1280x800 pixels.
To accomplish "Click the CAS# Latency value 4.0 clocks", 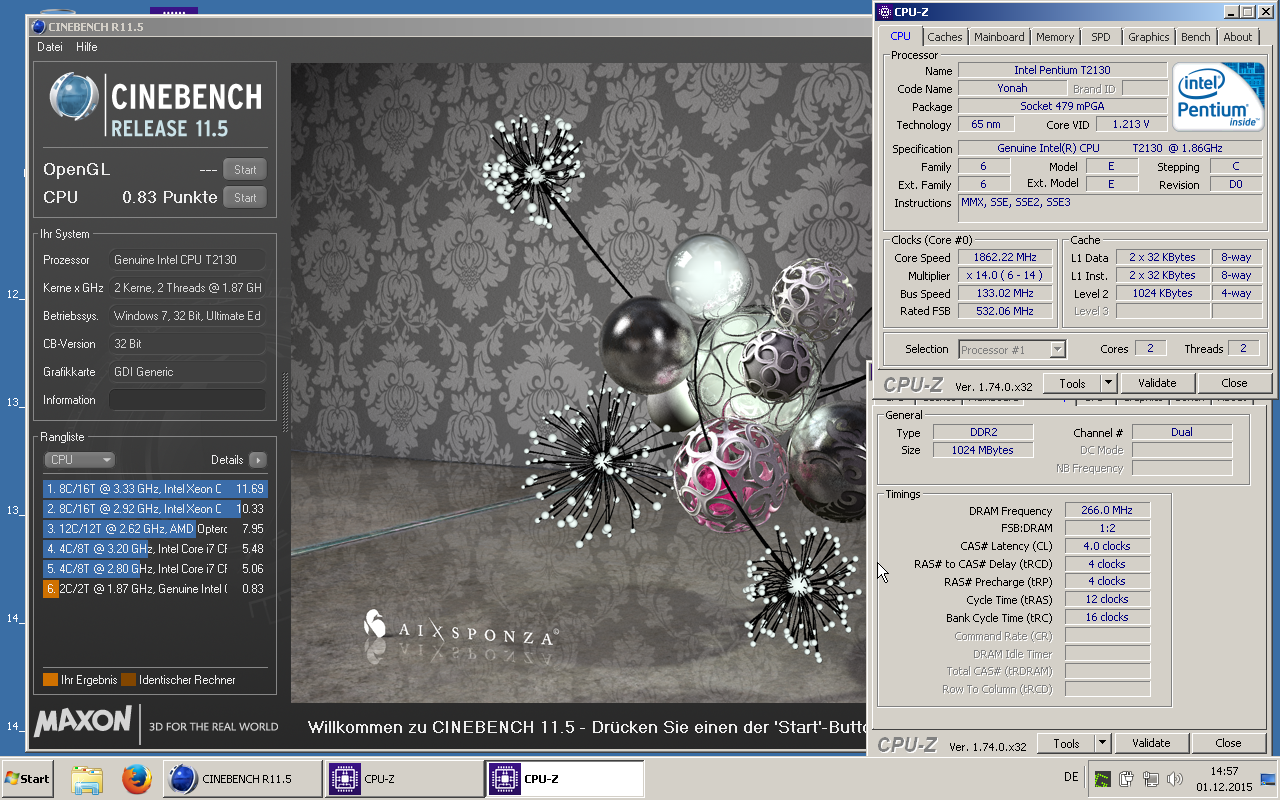I will 1107,546.
